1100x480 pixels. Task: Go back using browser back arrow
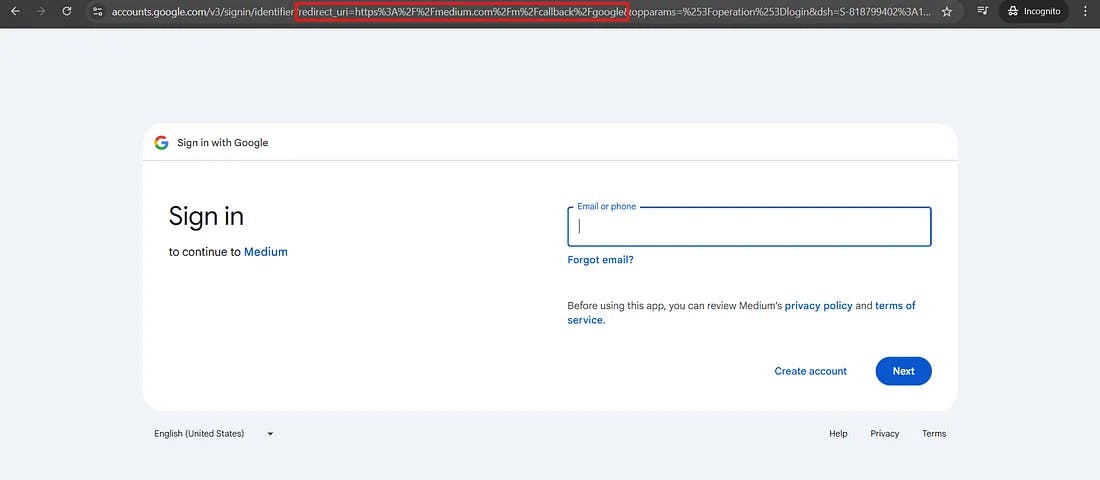point(15,11)
